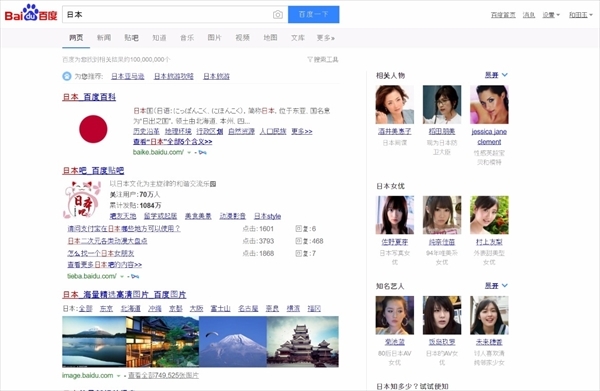This screenshot has width=600, height=391.
Task: Click the icon after baike.baidu.com URL
Action: [203, 152]
